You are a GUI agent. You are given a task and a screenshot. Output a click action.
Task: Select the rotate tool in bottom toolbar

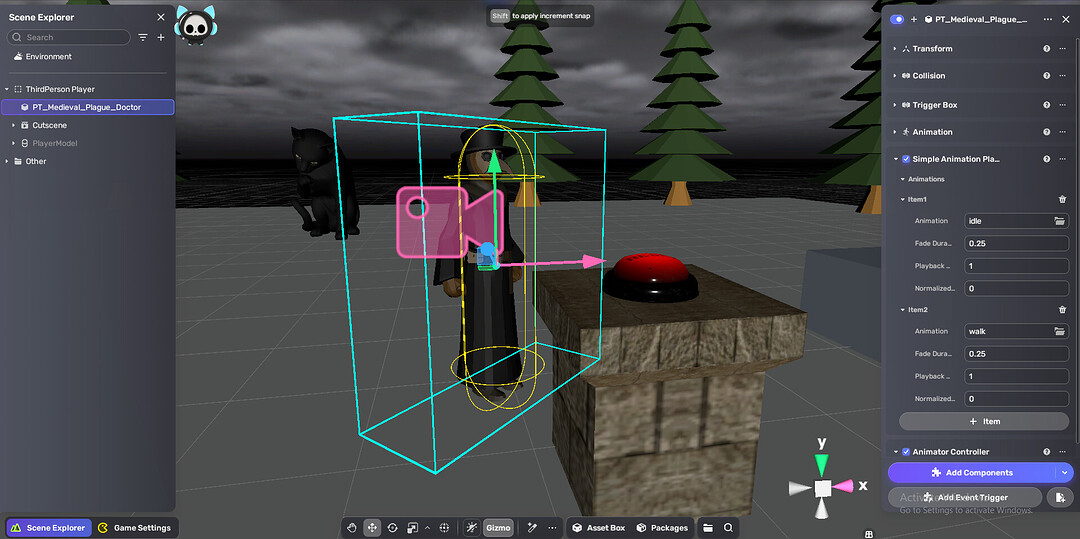392,527
